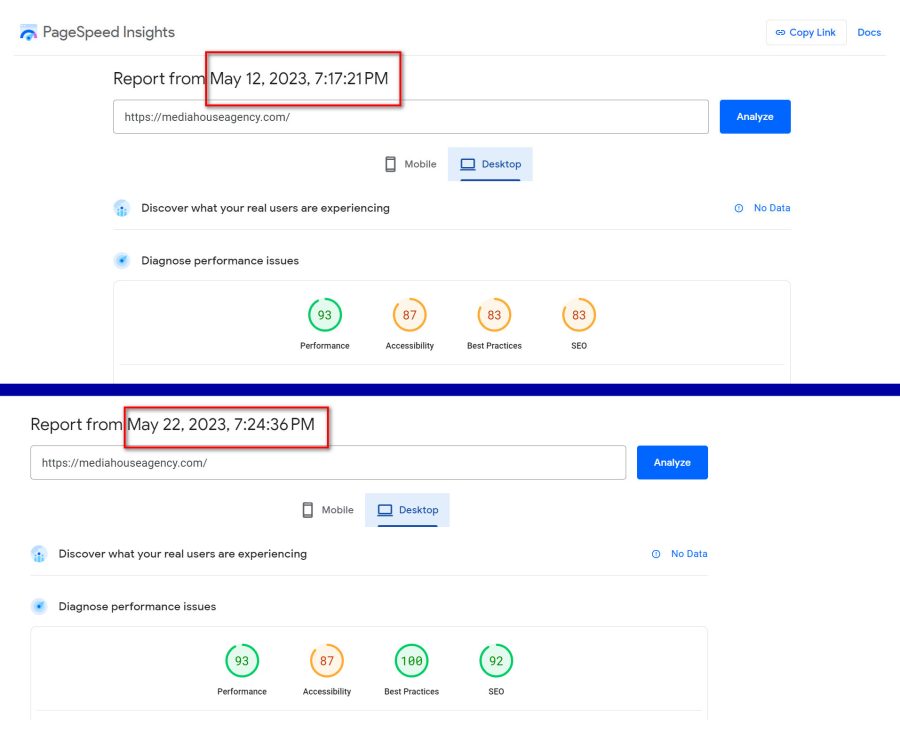Click the Performance 93 gauge in the May 12 report
900x734 pixels.
click(x=325, y=314)
